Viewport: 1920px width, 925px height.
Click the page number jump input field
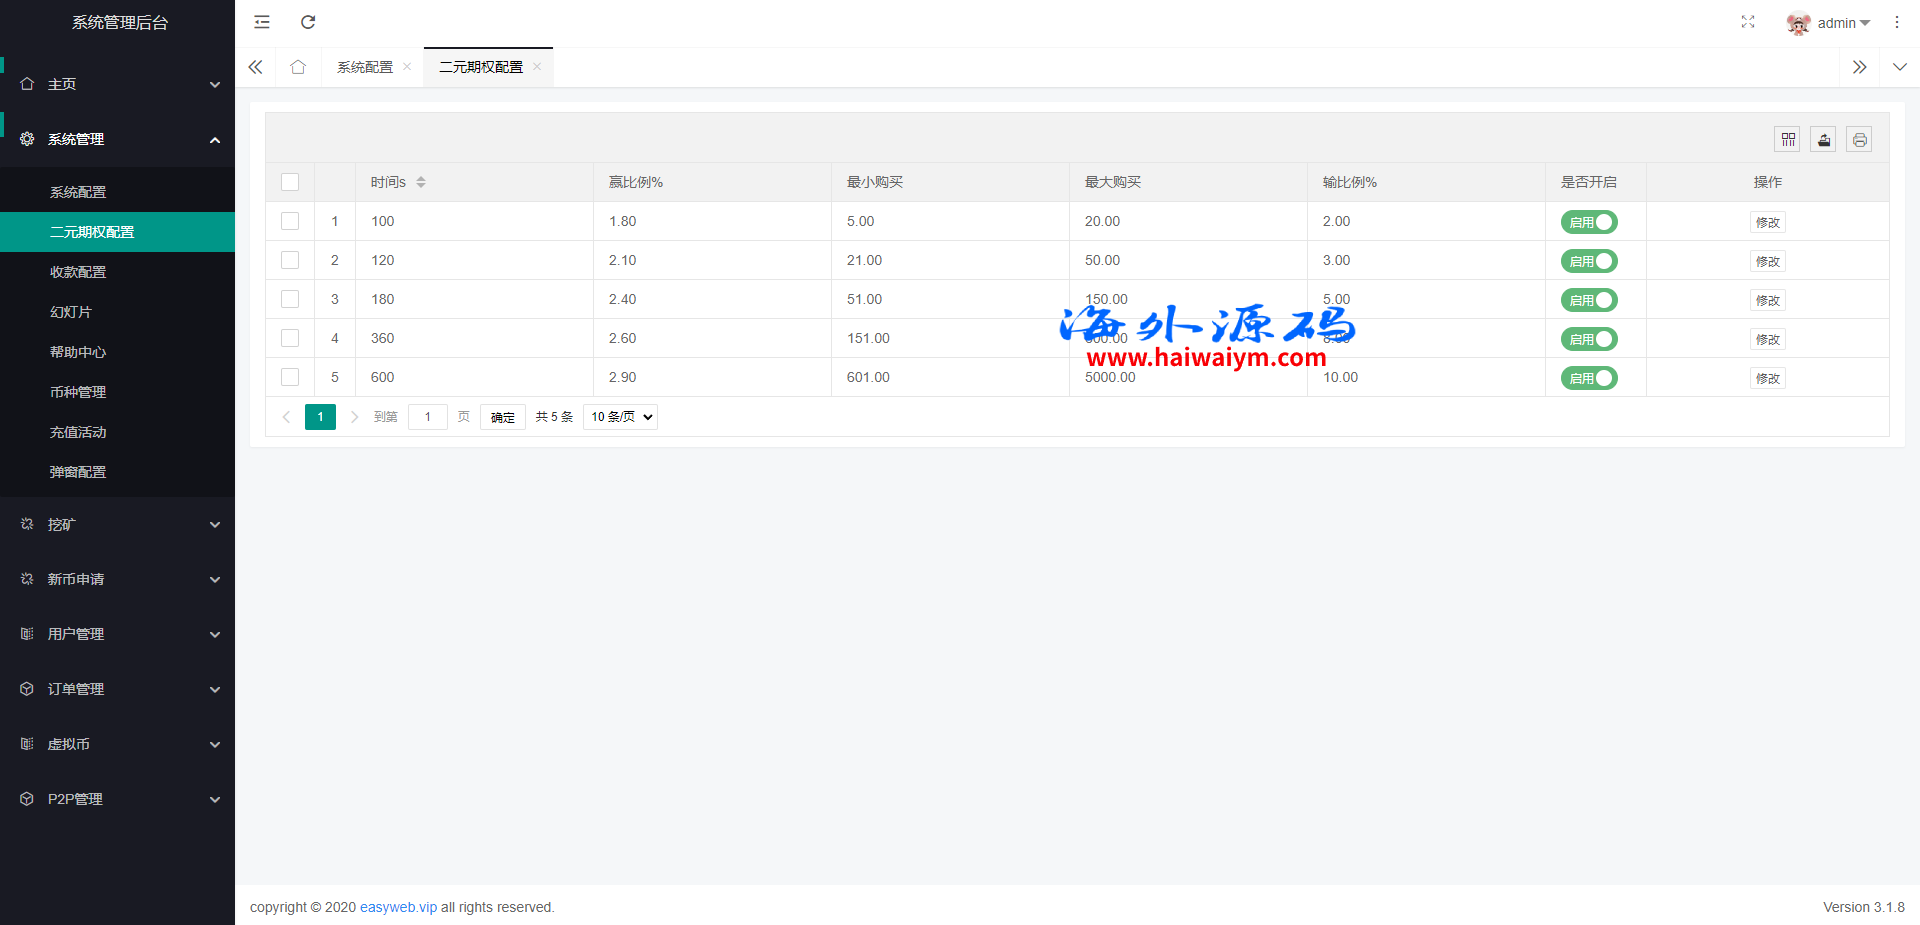point(427,417)
